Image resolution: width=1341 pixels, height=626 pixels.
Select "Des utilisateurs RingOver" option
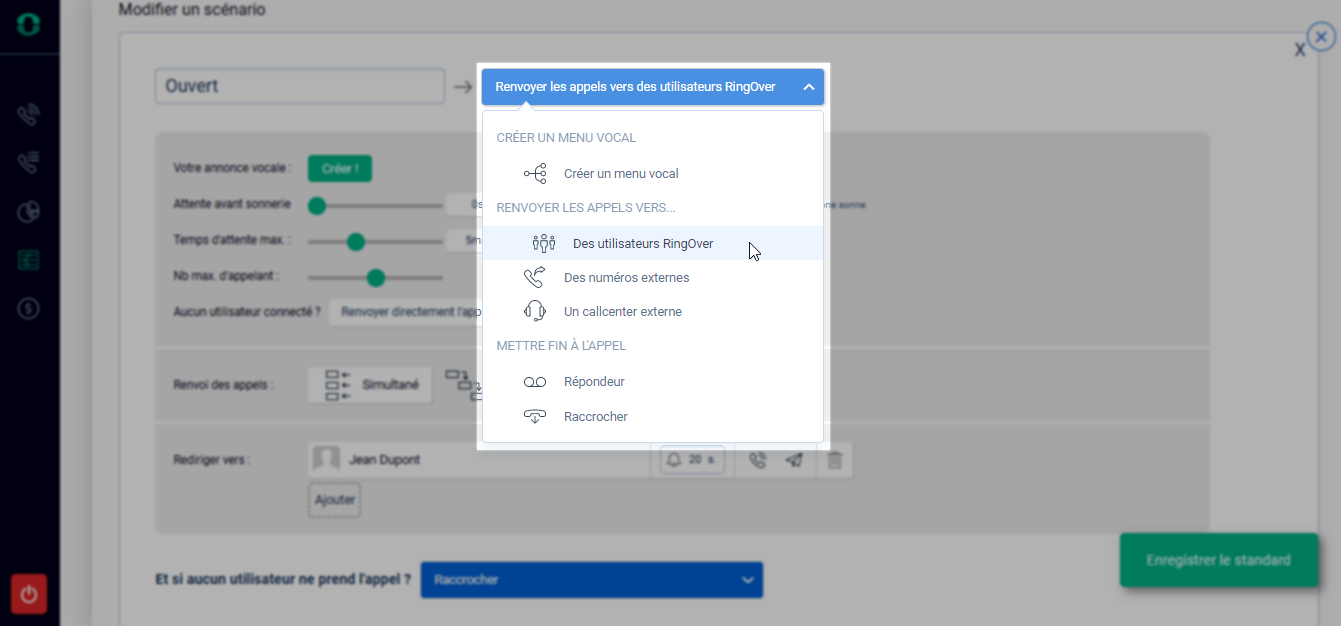[653, 243]
